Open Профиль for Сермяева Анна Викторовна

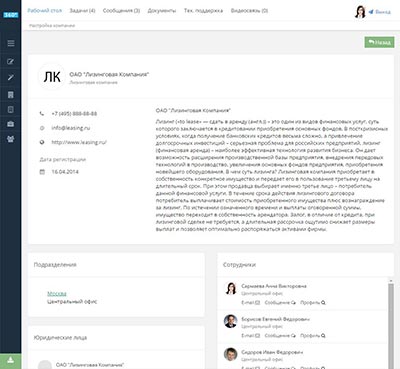pyautogui.click(x=313, y=303)
